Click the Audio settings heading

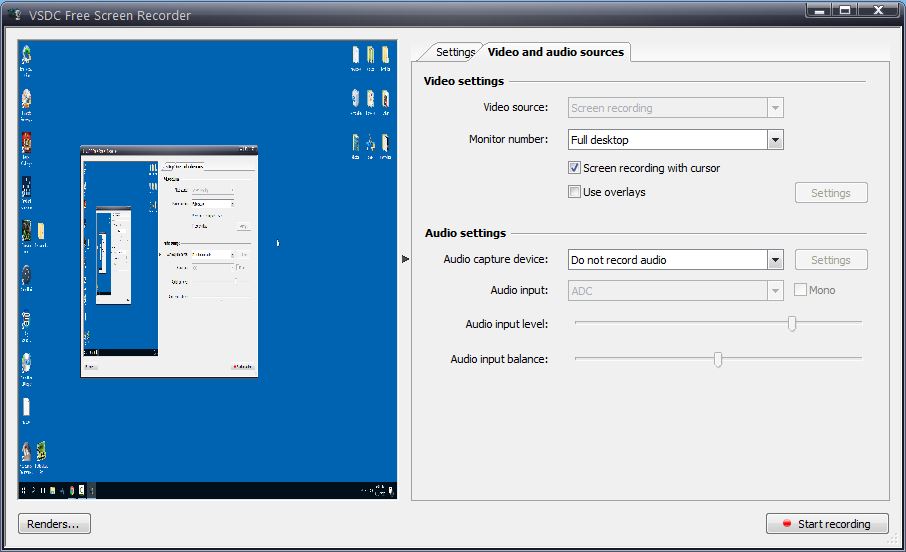pyautogui.click(x=465, y=233)
